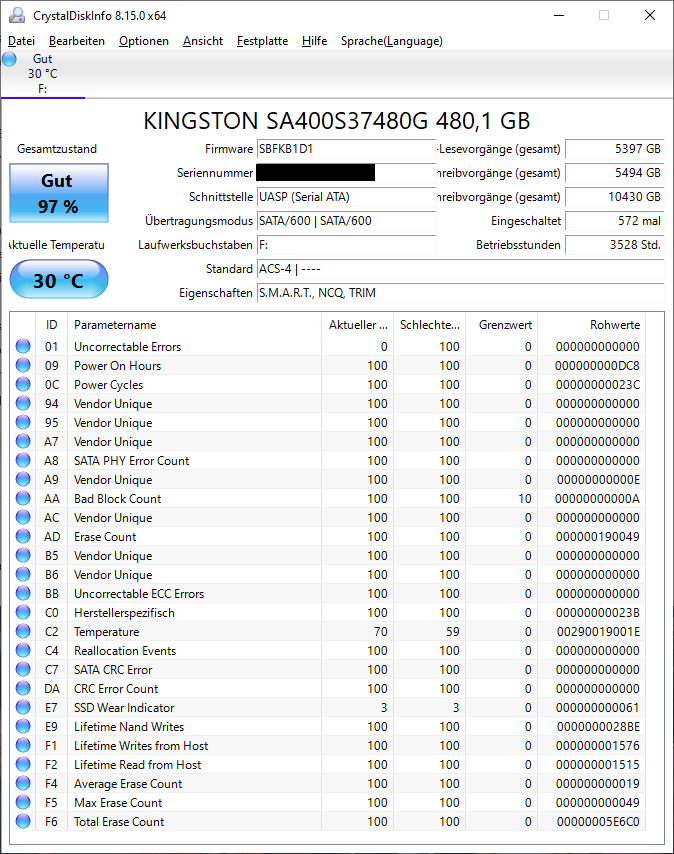Image resolution: width=674 pixels, height=854 pixels.
Task: Open the Sprache(Language) menu
Action: [x=391, y=41]
